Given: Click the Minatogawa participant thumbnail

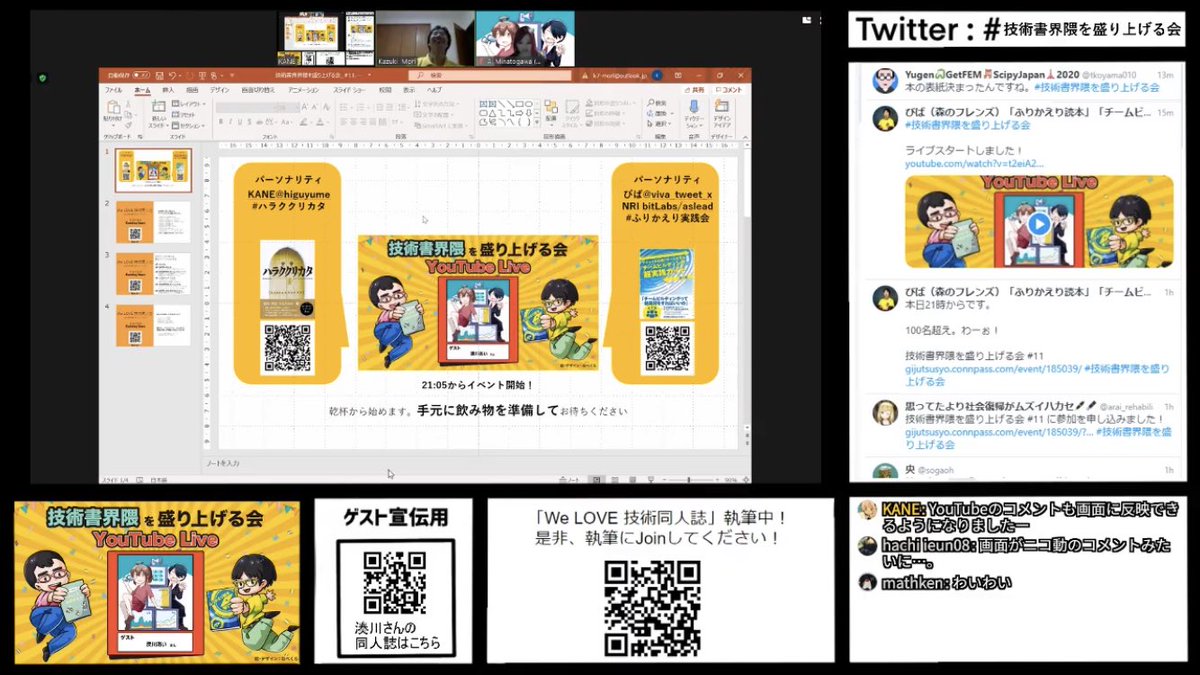Looking at the screenshot, I should 525,38.
